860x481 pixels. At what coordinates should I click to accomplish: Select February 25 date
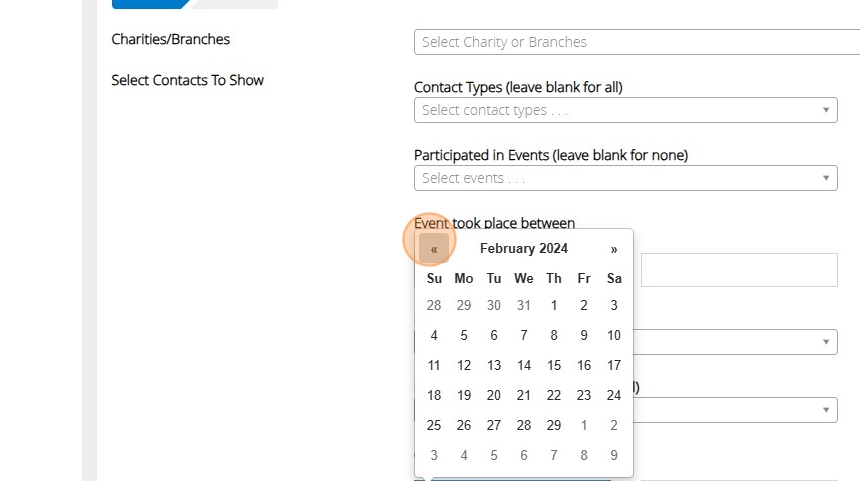click(x=434, y=425)
